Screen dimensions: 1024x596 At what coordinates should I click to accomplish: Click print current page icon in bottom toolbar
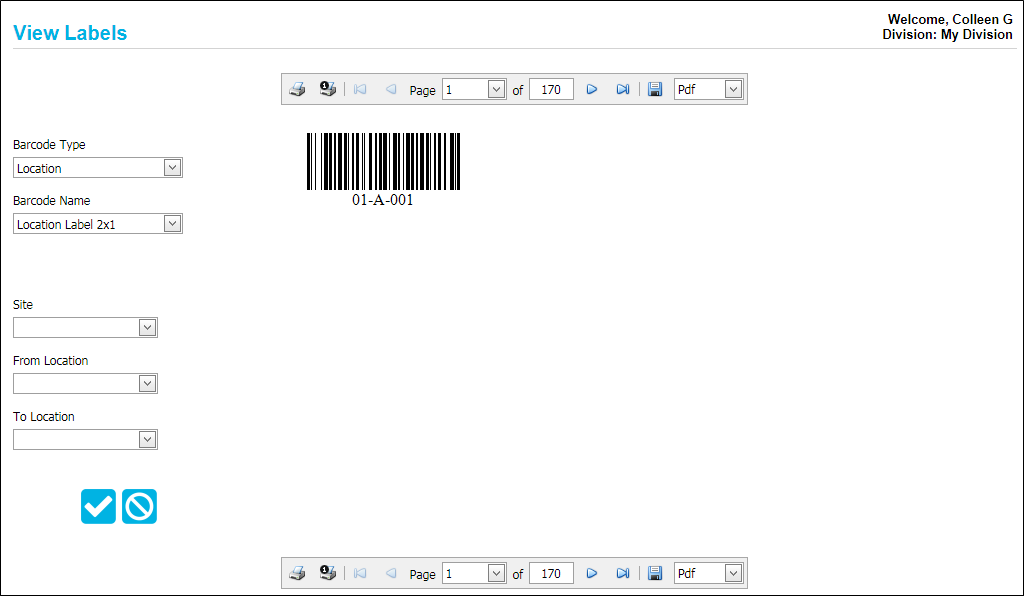coord(328,572)
